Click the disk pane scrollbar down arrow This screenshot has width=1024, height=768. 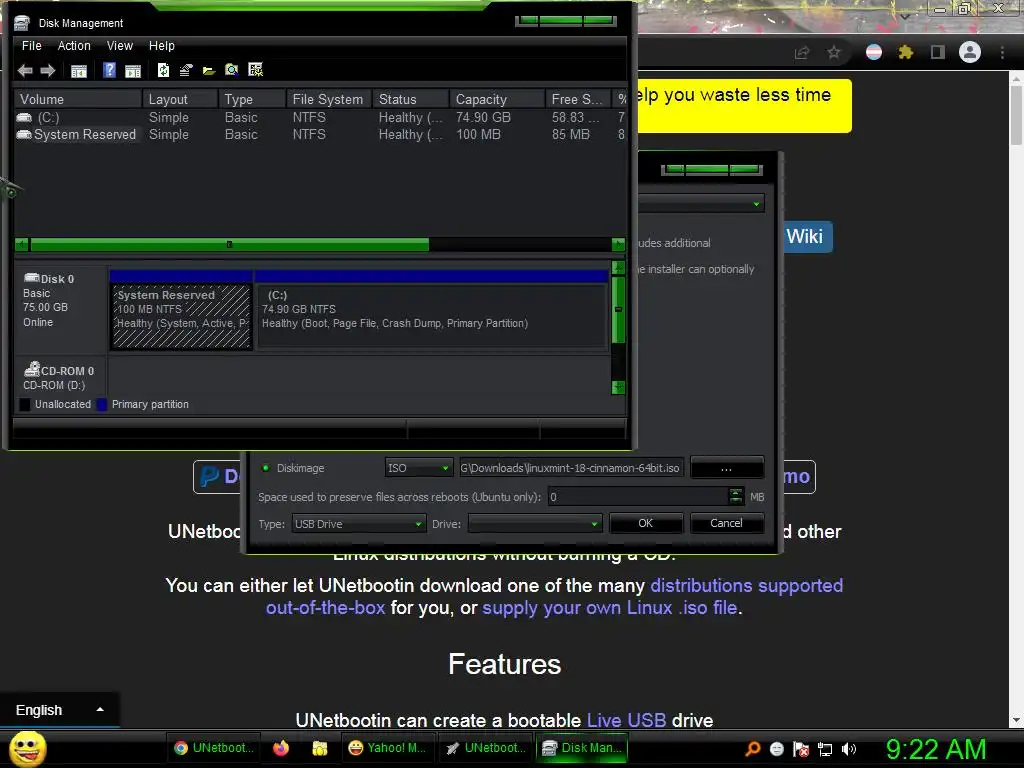click(x=618, y=387)
